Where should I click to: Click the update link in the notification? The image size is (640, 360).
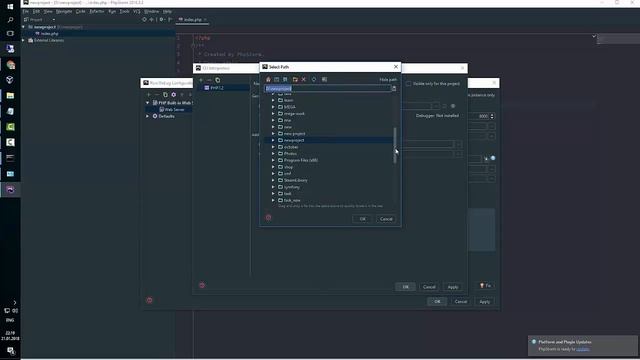pos(582,349)
